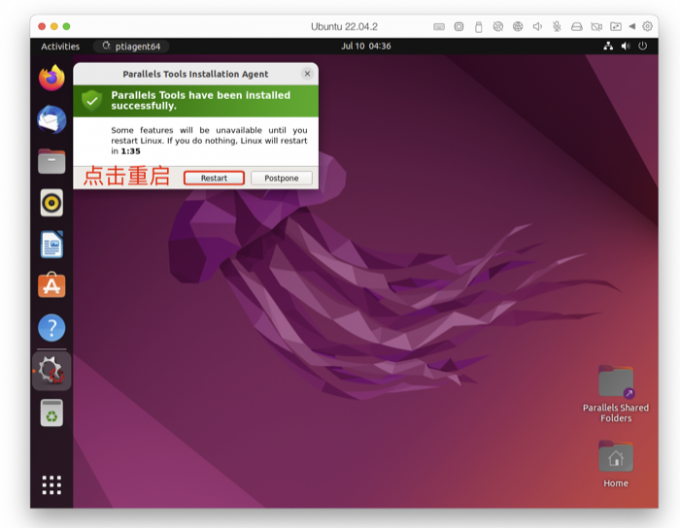Launch Thunderbird Mail from the dock
Image resolution: width=680 pixels, height=528 pixels.
coord(52,119)
